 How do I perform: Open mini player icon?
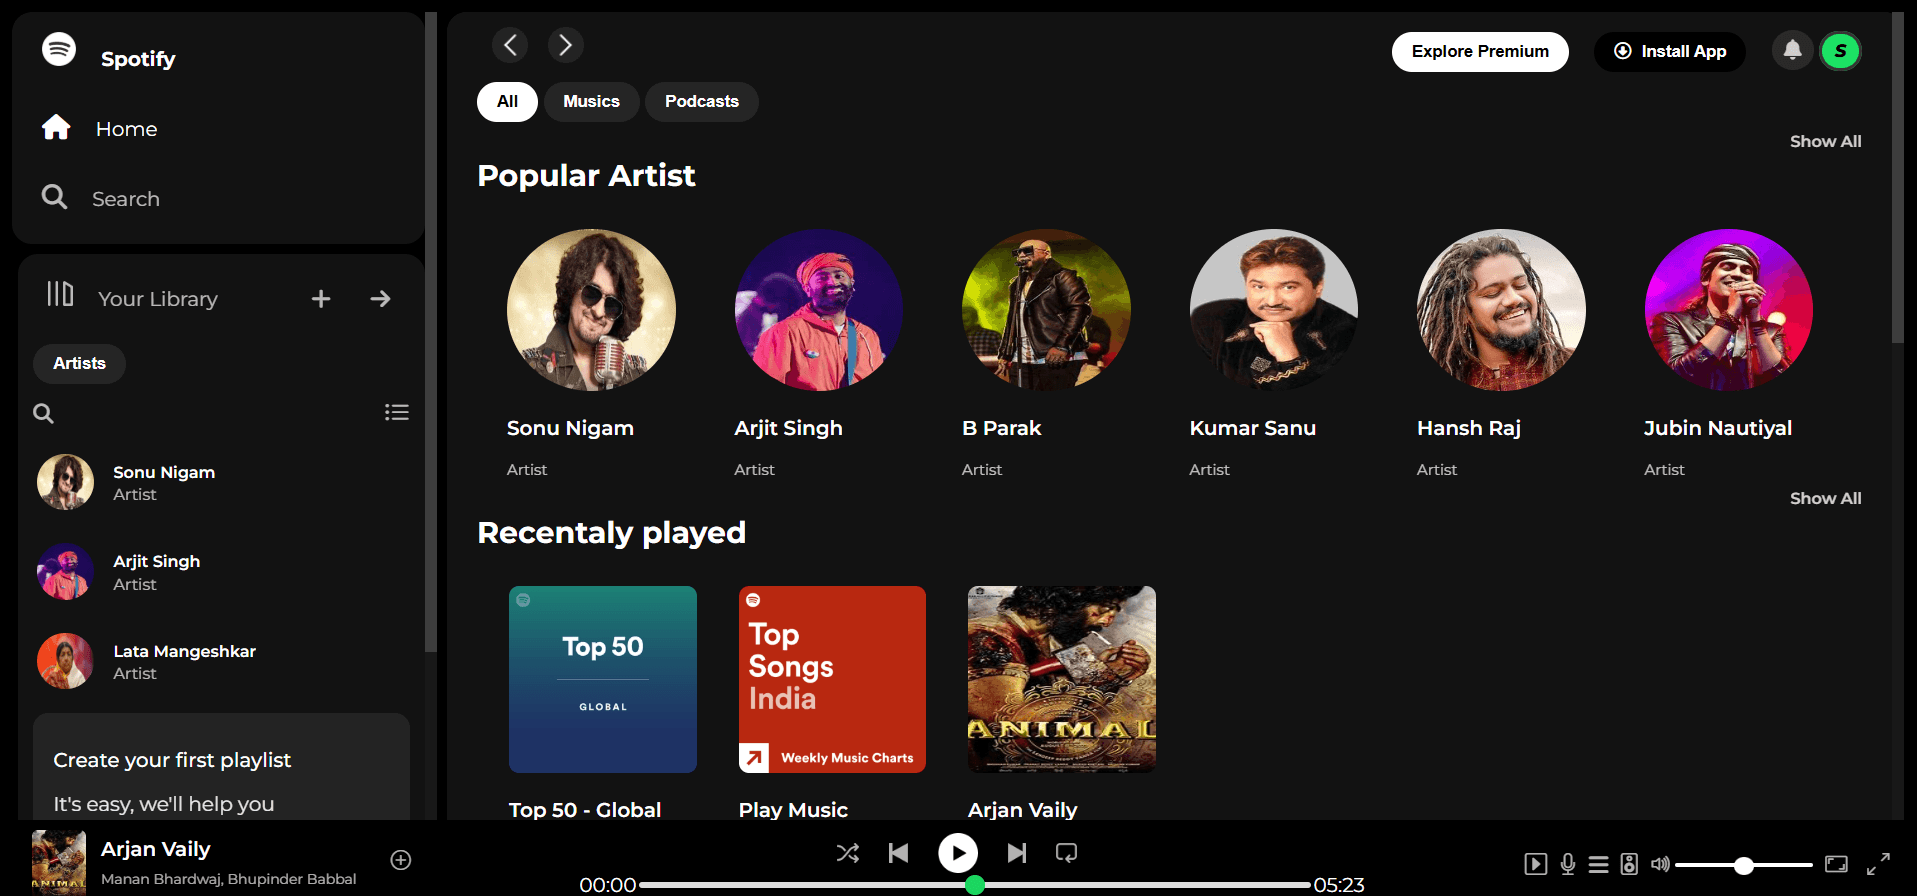coord(1836,864)
